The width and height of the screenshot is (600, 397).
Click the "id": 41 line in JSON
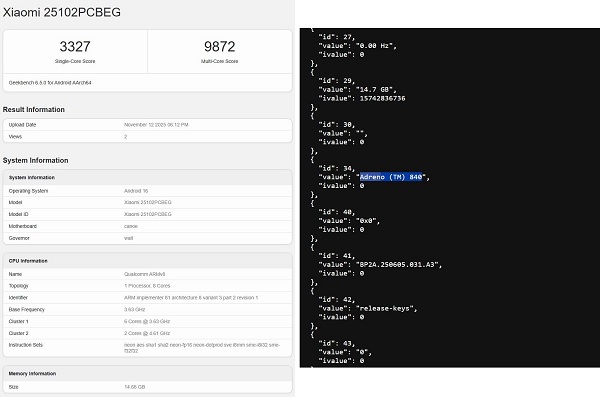[337, 256]
